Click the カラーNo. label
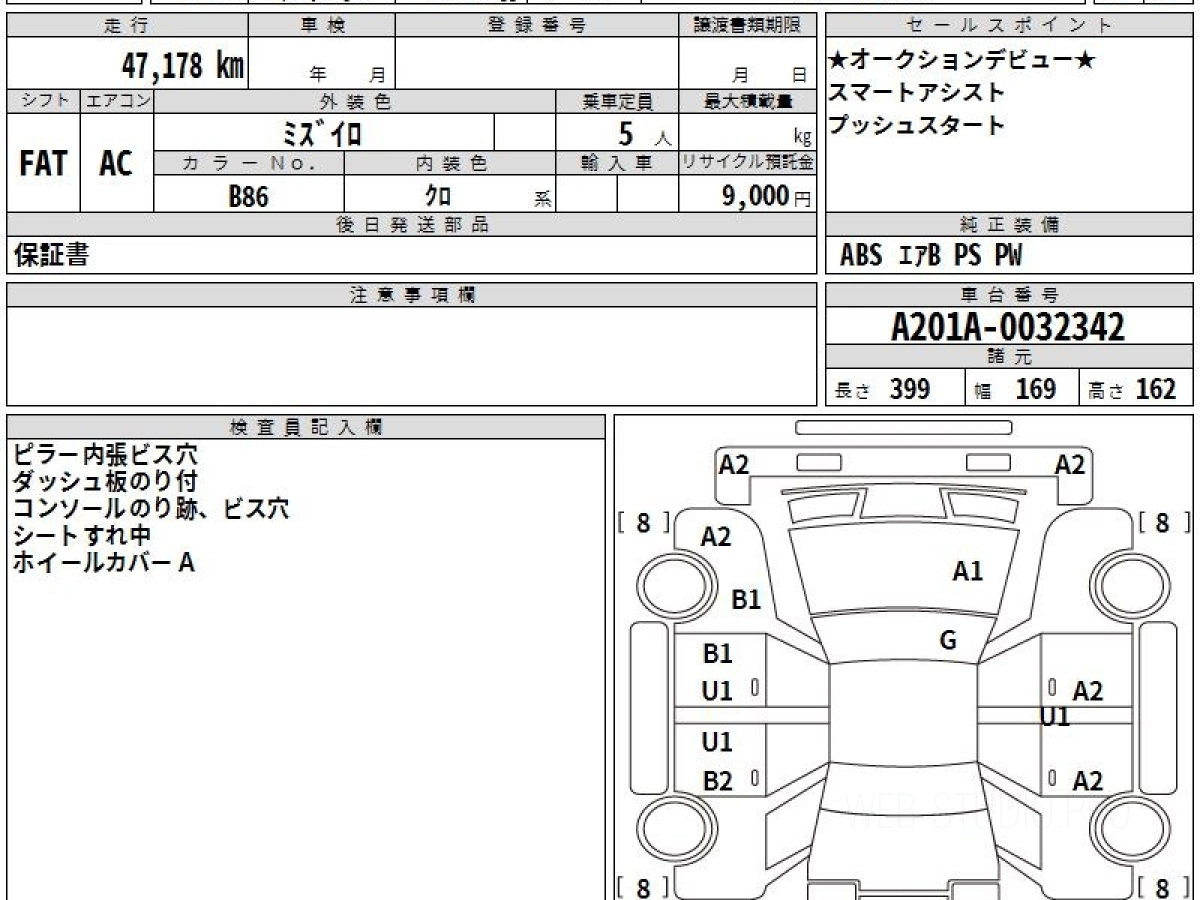 (249, 163)
